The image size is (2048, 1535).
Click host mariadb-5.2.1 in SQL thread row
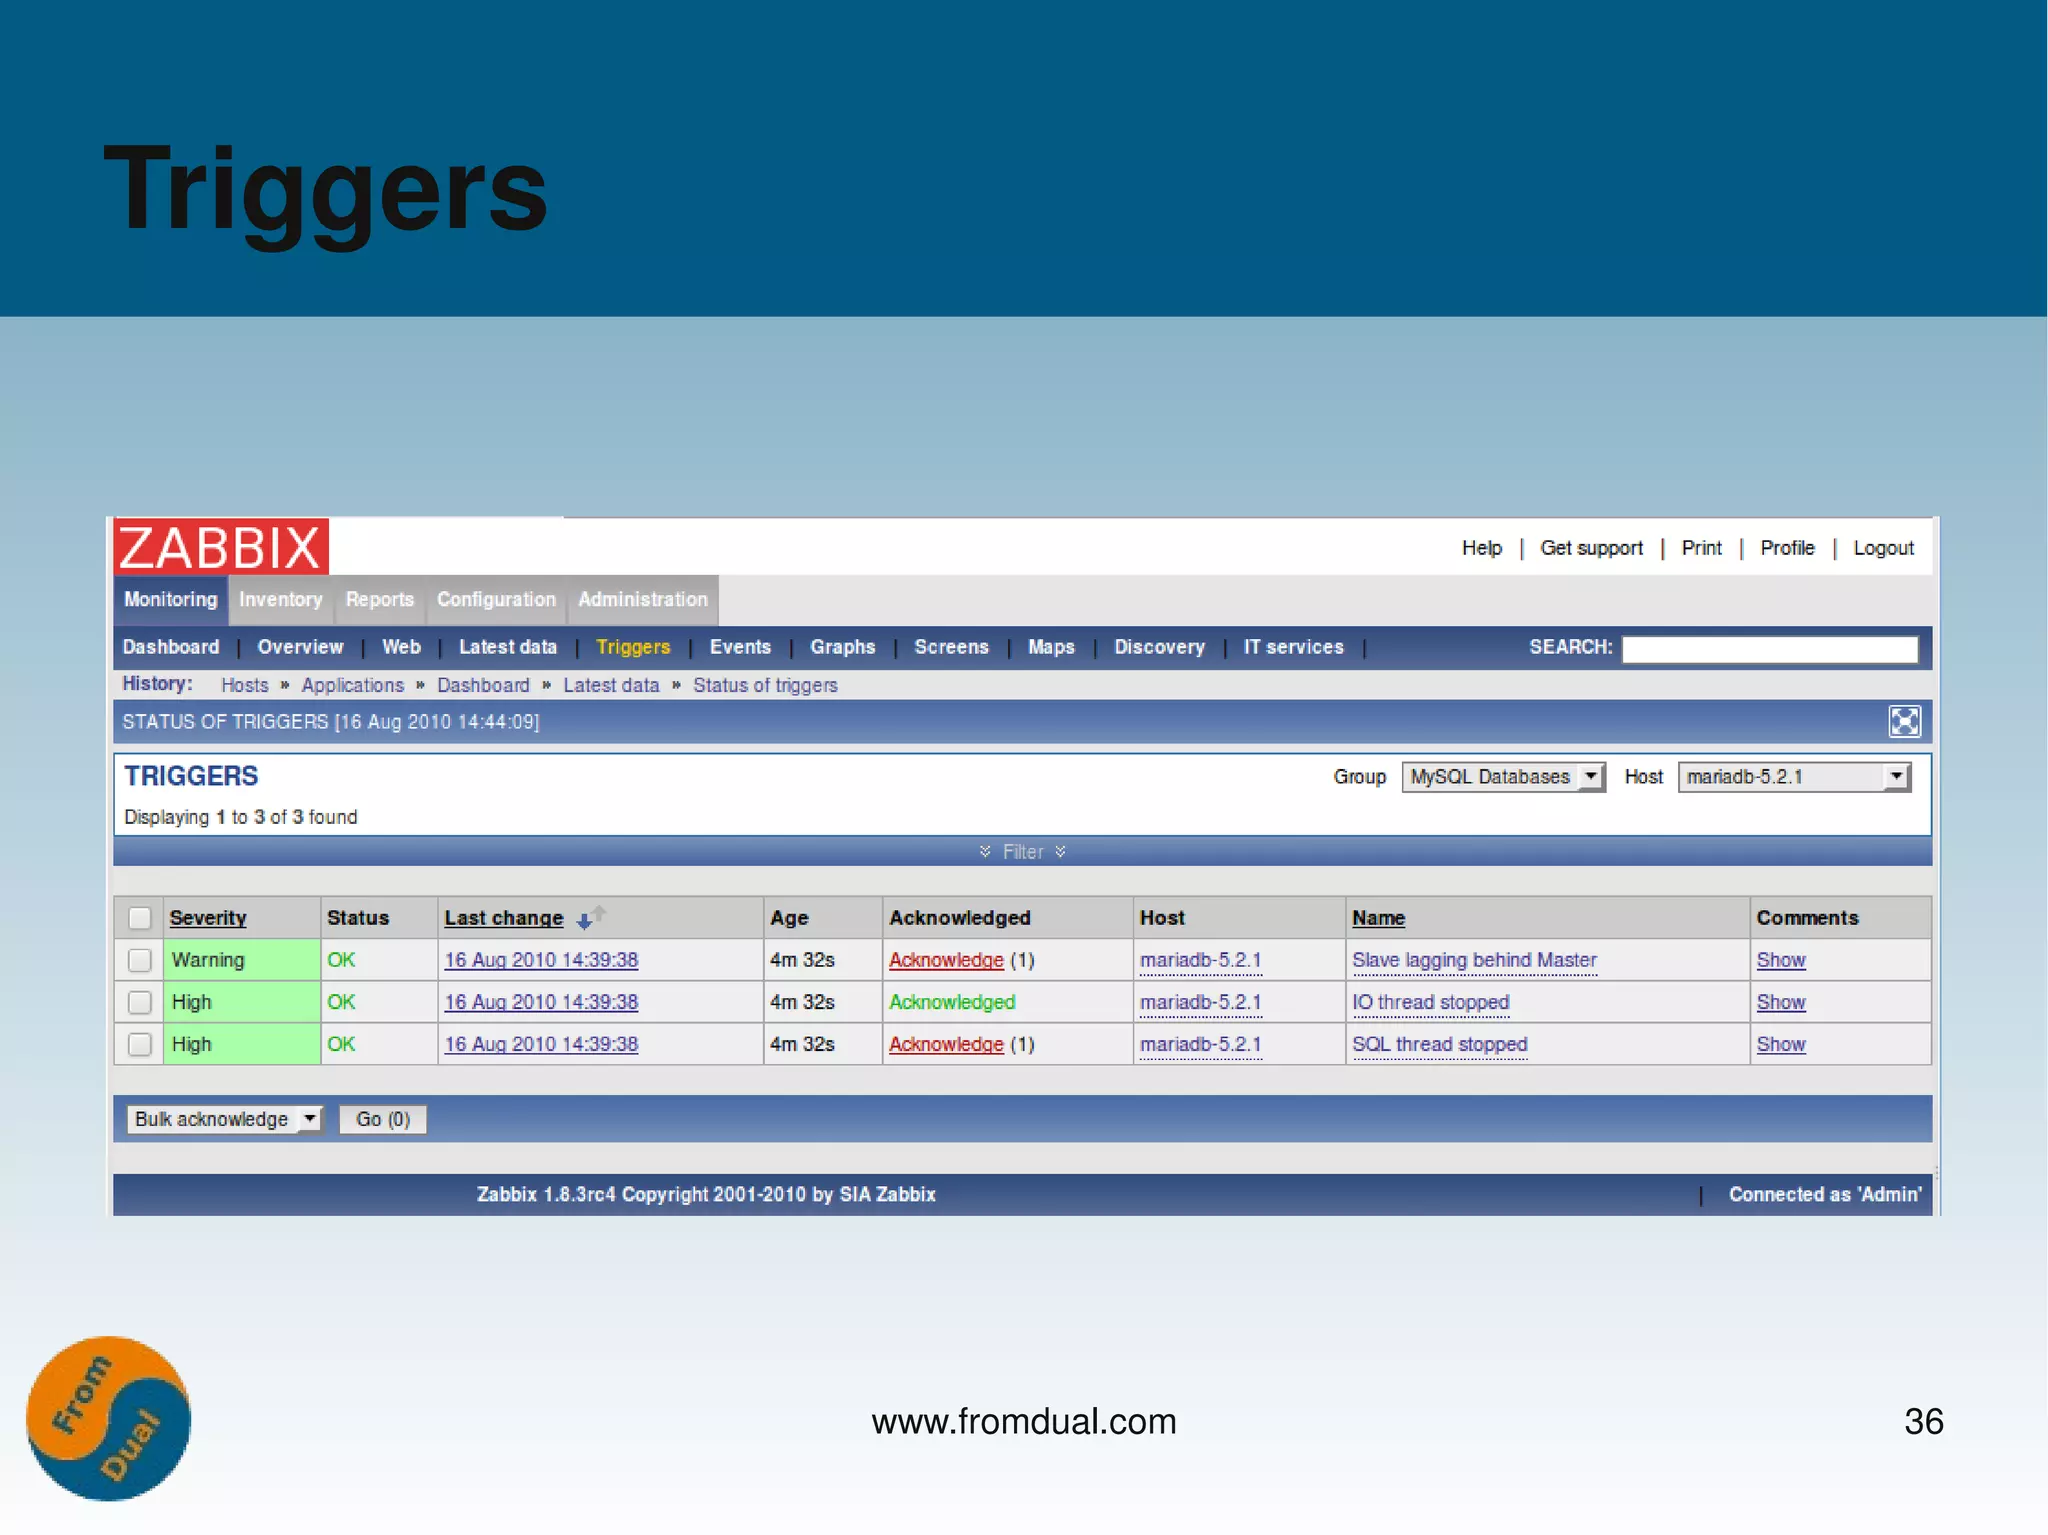point(1200,1044)
